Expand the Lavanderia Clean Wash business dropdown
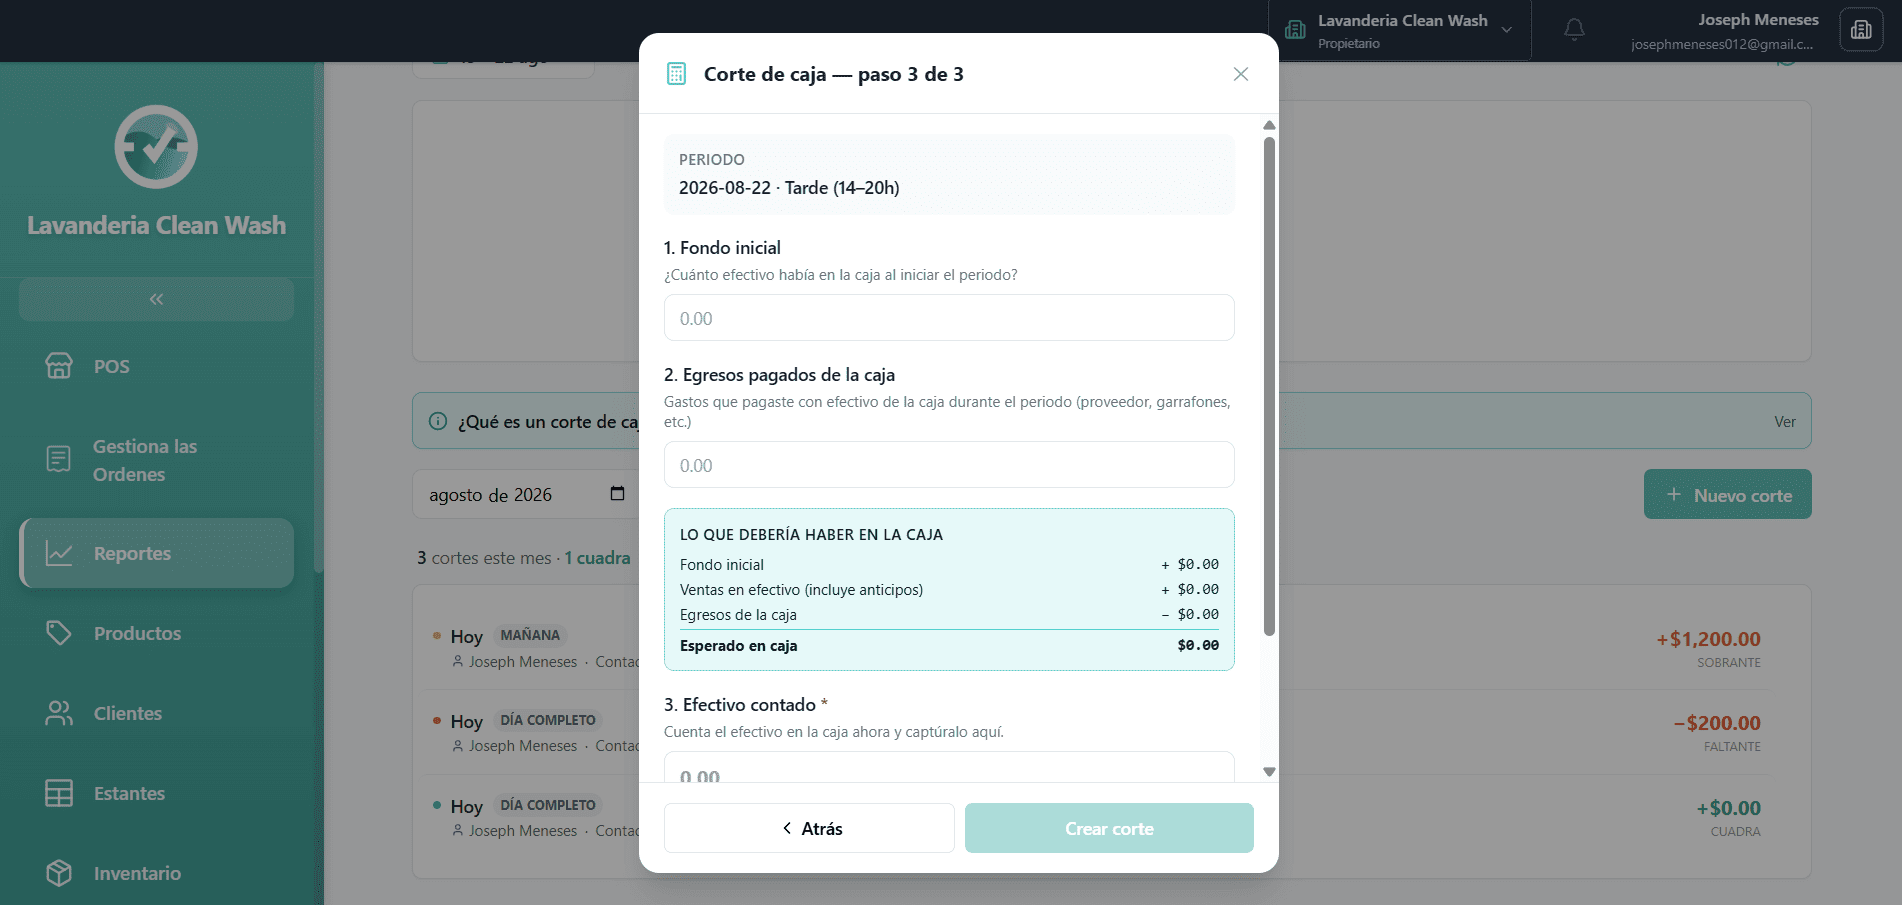Image resolution: width=1902 pixels, height=905 pixels. click(1400, 30)
